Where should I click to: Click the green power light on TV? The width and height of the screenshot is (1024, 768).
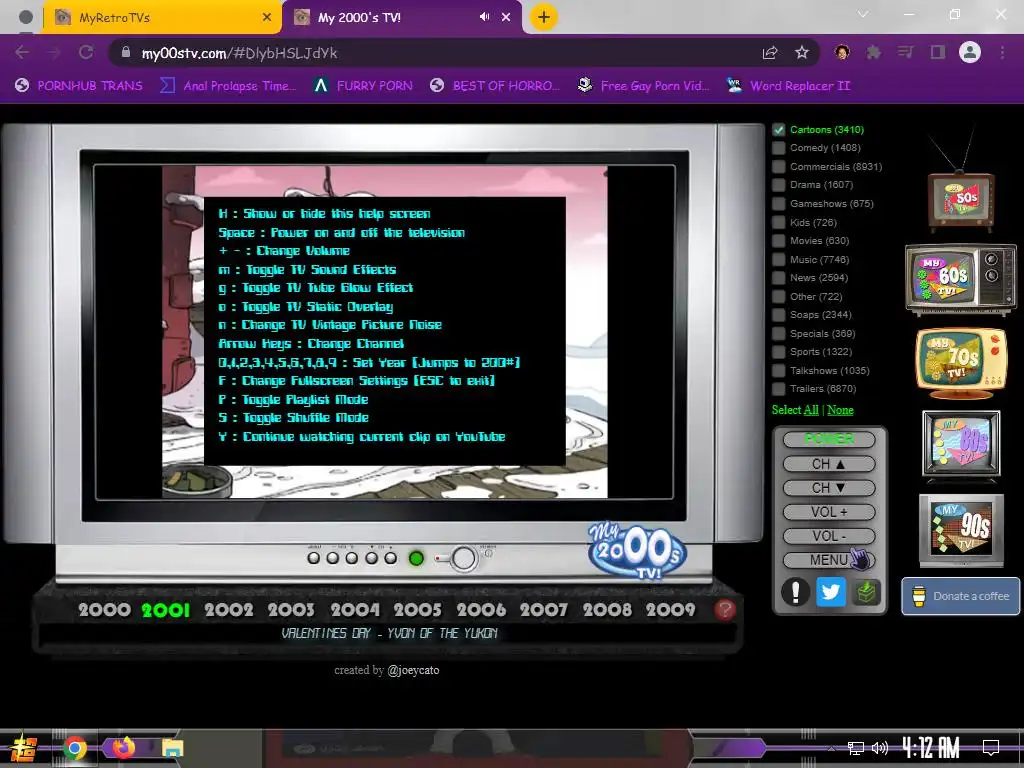pyautogui.click(x=416, y=558)
